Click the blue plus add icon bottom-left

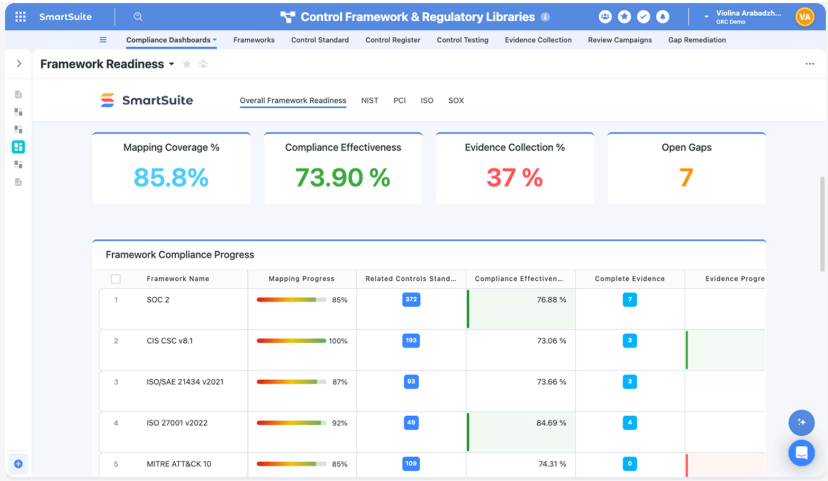(18, 464)
